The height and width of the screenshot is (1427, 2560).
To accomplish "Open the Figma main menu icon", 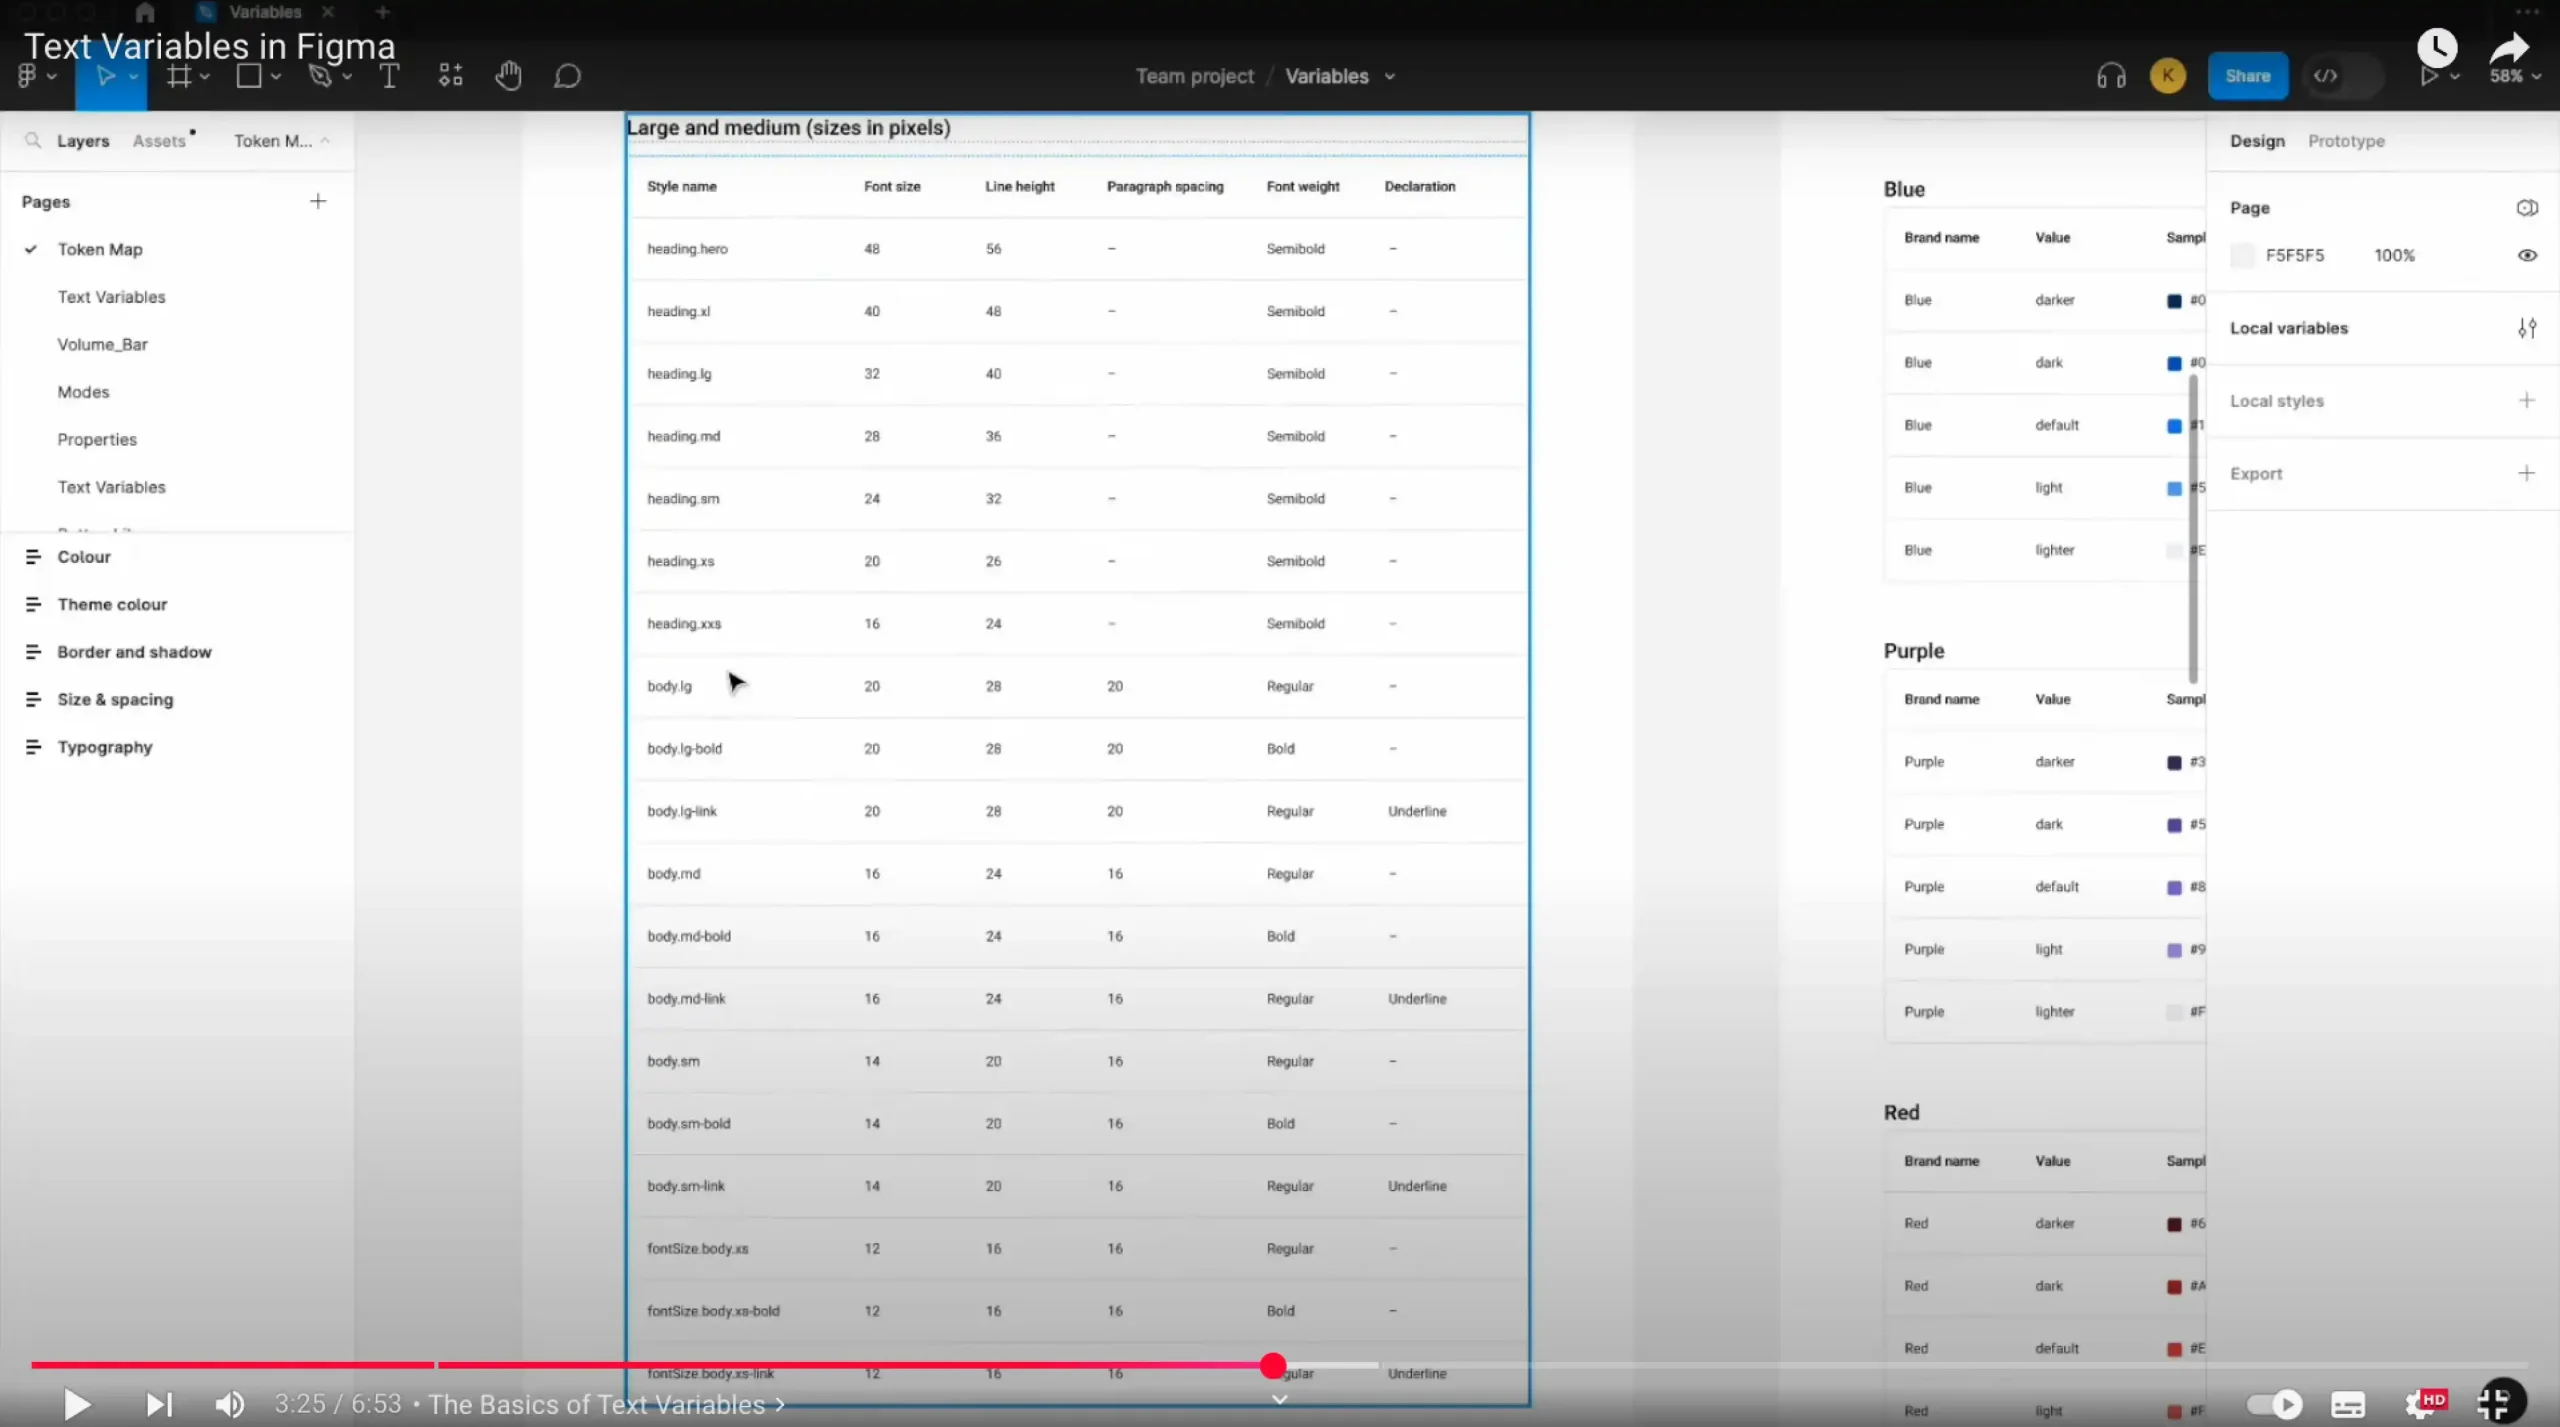I will (x=27, y=76).
